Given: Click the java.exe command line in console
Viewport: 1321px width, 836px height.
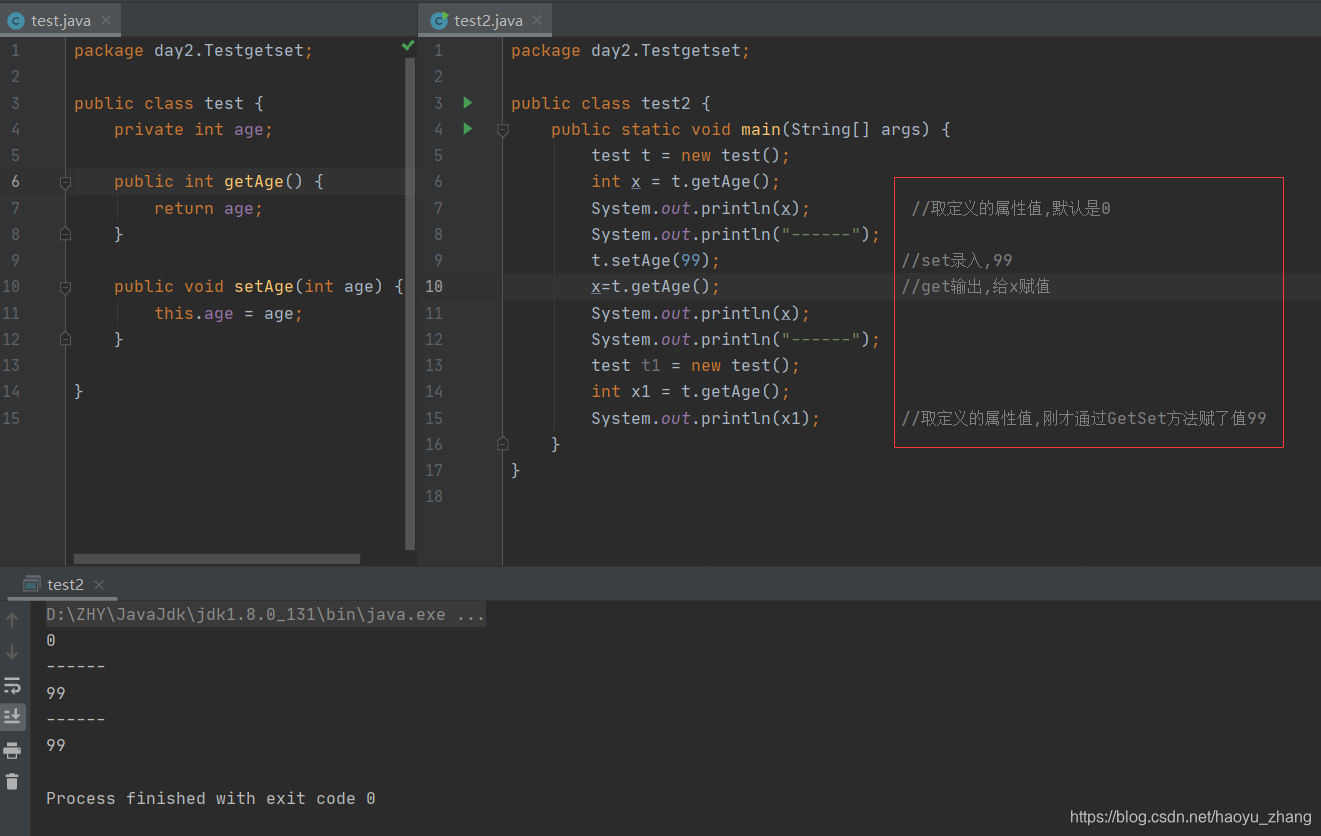Looking at the screenshot, I should (x=265, y=615).
